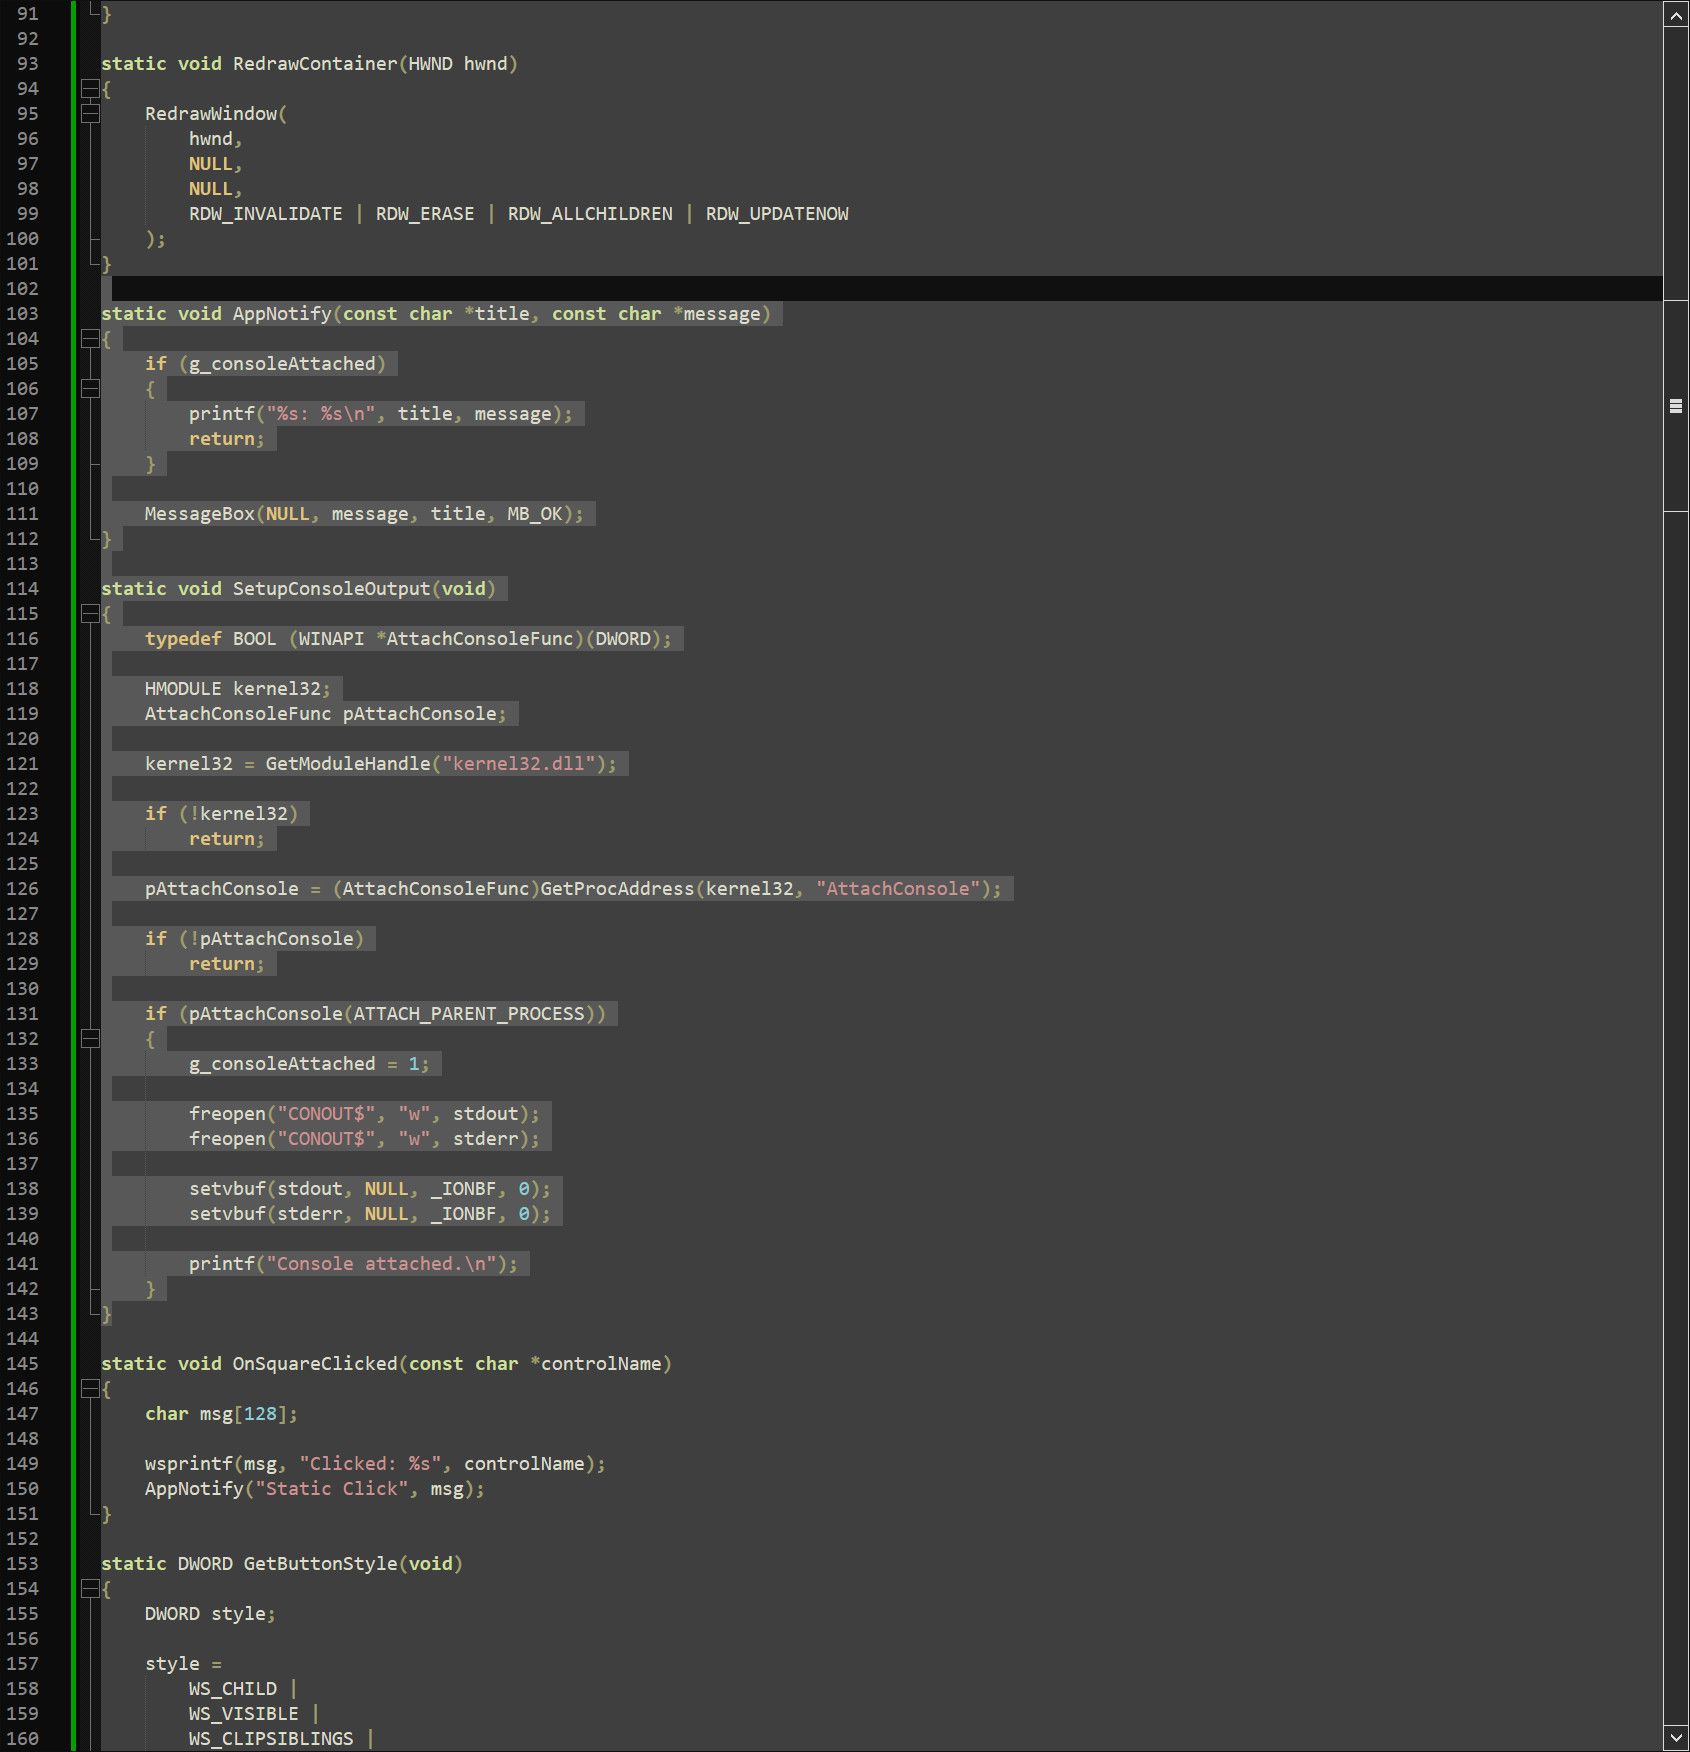
Task: Click line number 153 in the gutter
Action: point(22,1564)
